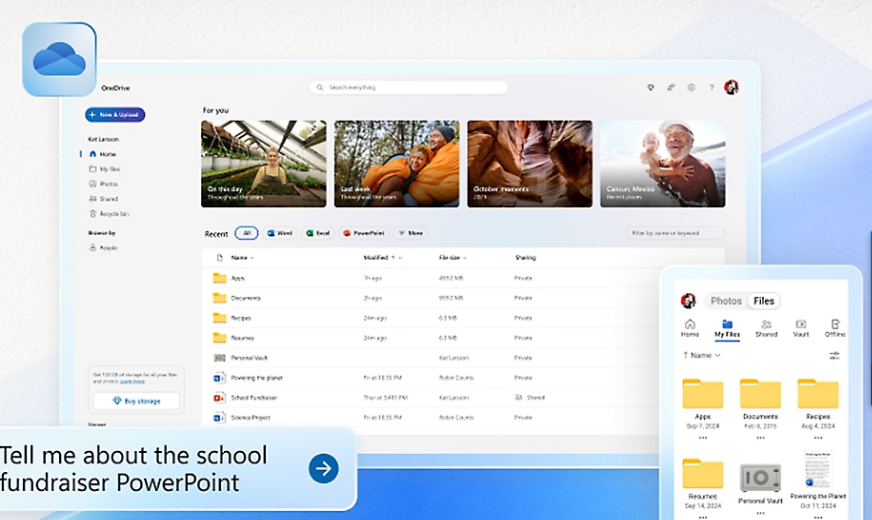Open My files in the sidebar

[x=105, y=169]
